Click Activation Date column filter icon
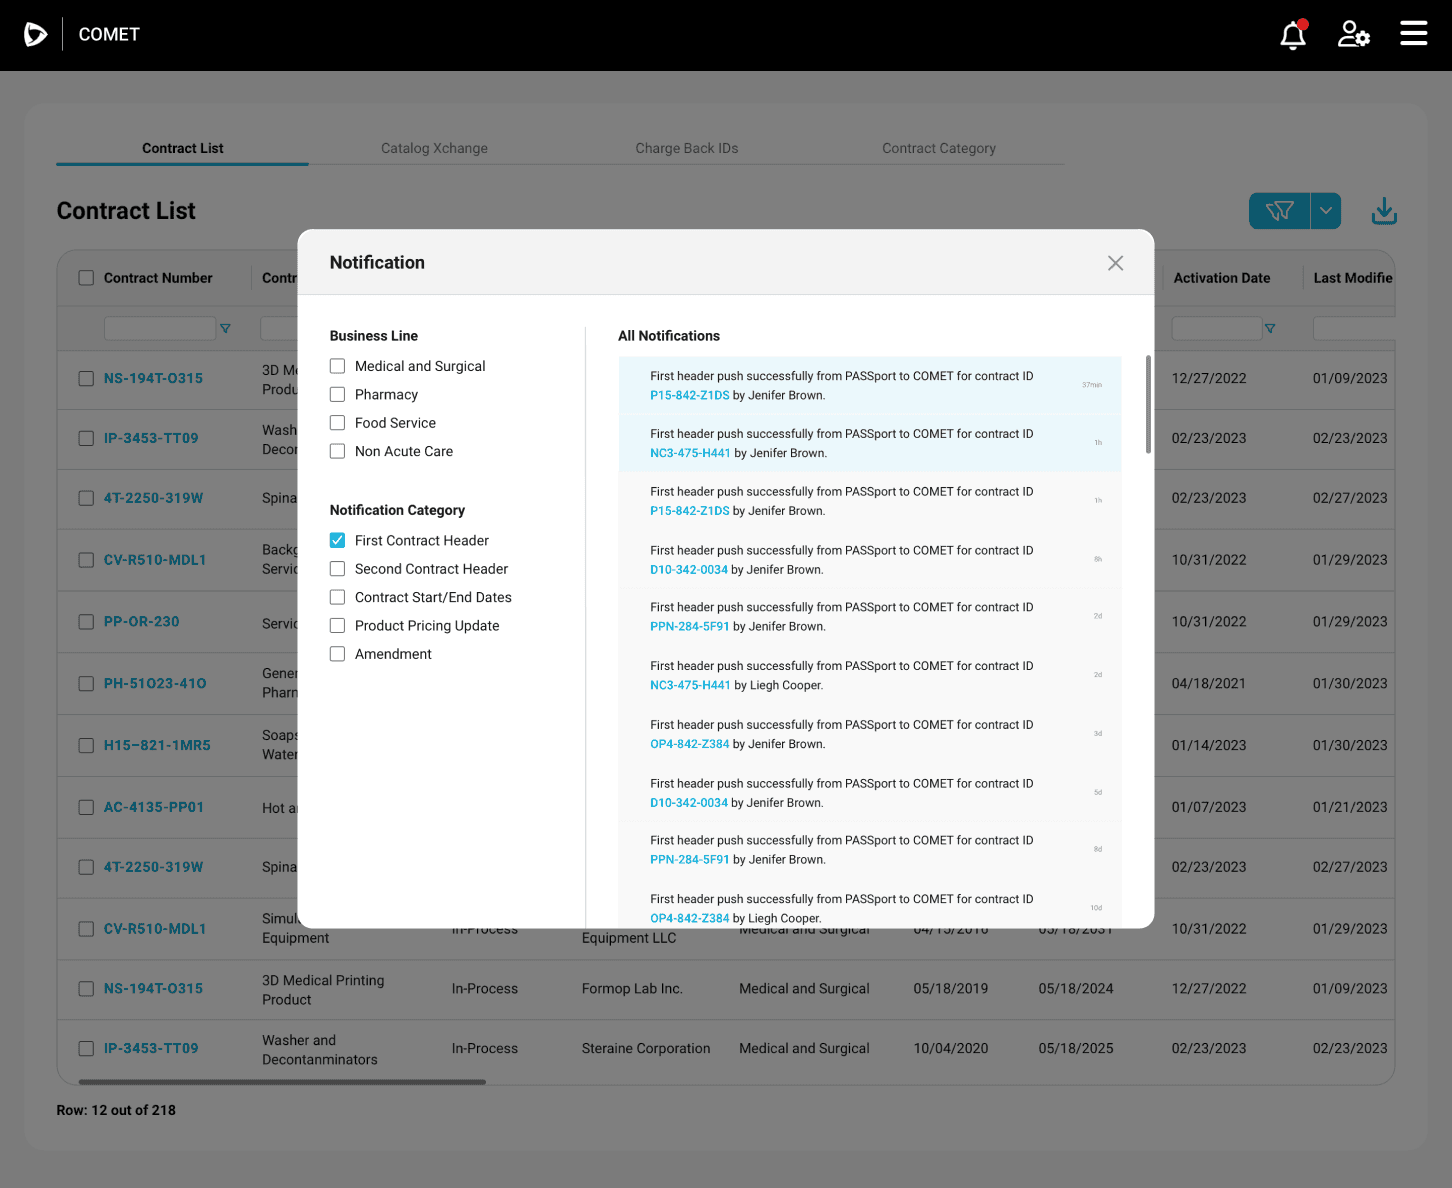The width and height of the screenshot is (1452, 1188). tap(1270, 328)
